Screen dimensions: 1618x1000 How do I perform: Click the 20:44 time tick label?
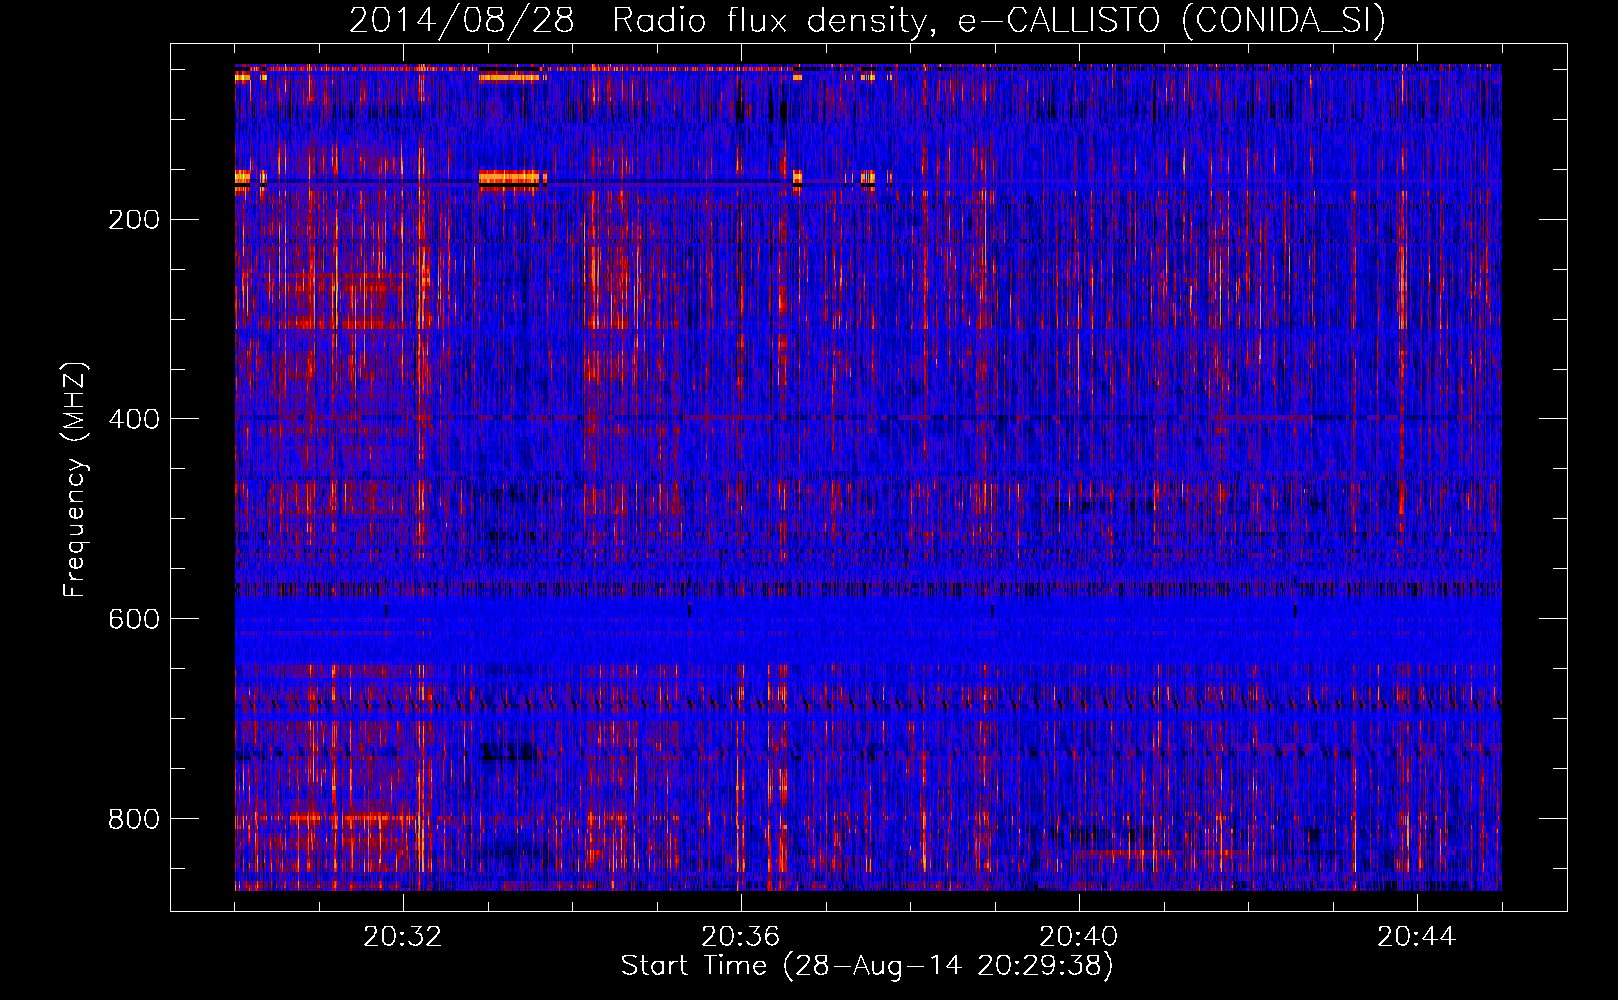pyautogui.click(x=1417, y=937)
